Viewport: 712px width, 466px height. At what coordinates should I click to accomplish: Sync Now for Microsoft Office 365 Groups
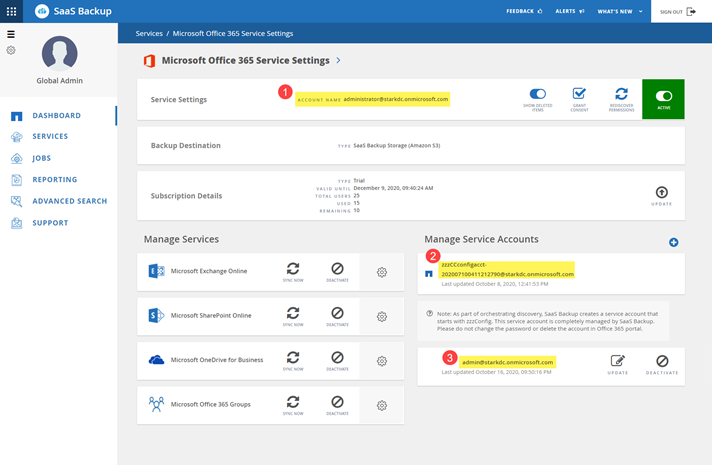(293, 404)
